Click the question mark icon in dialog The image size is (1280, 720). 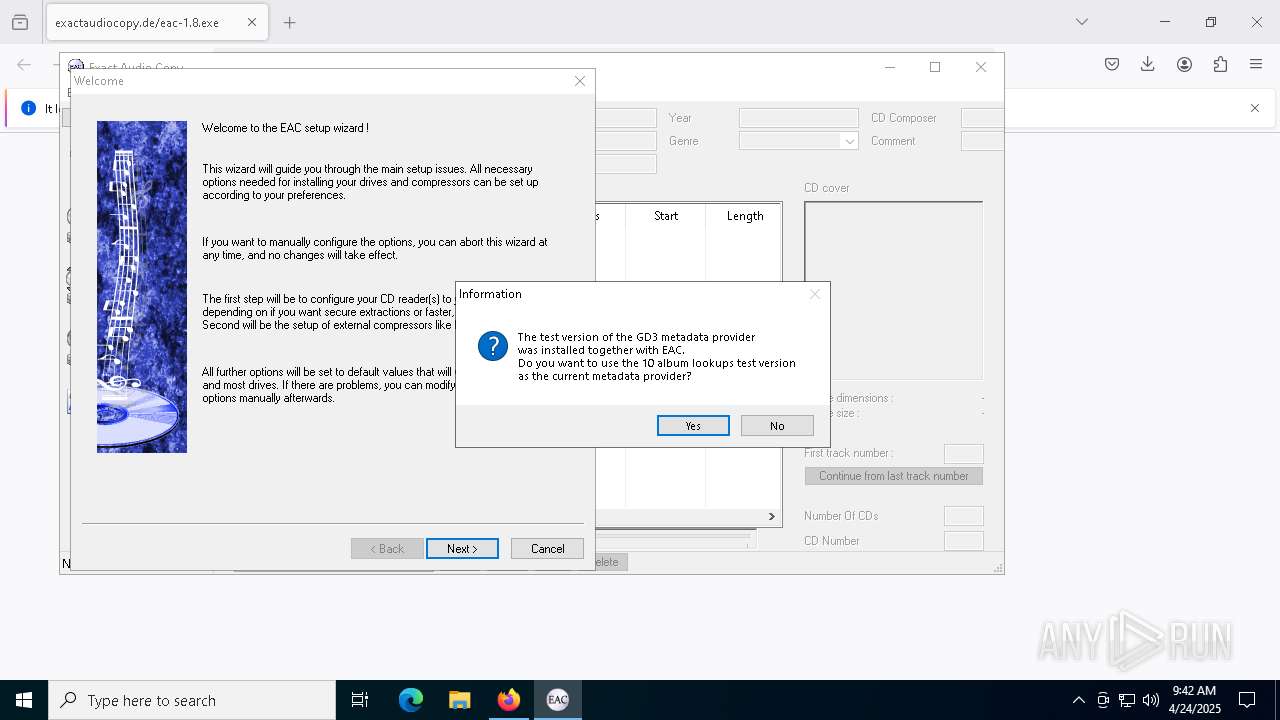492,346
